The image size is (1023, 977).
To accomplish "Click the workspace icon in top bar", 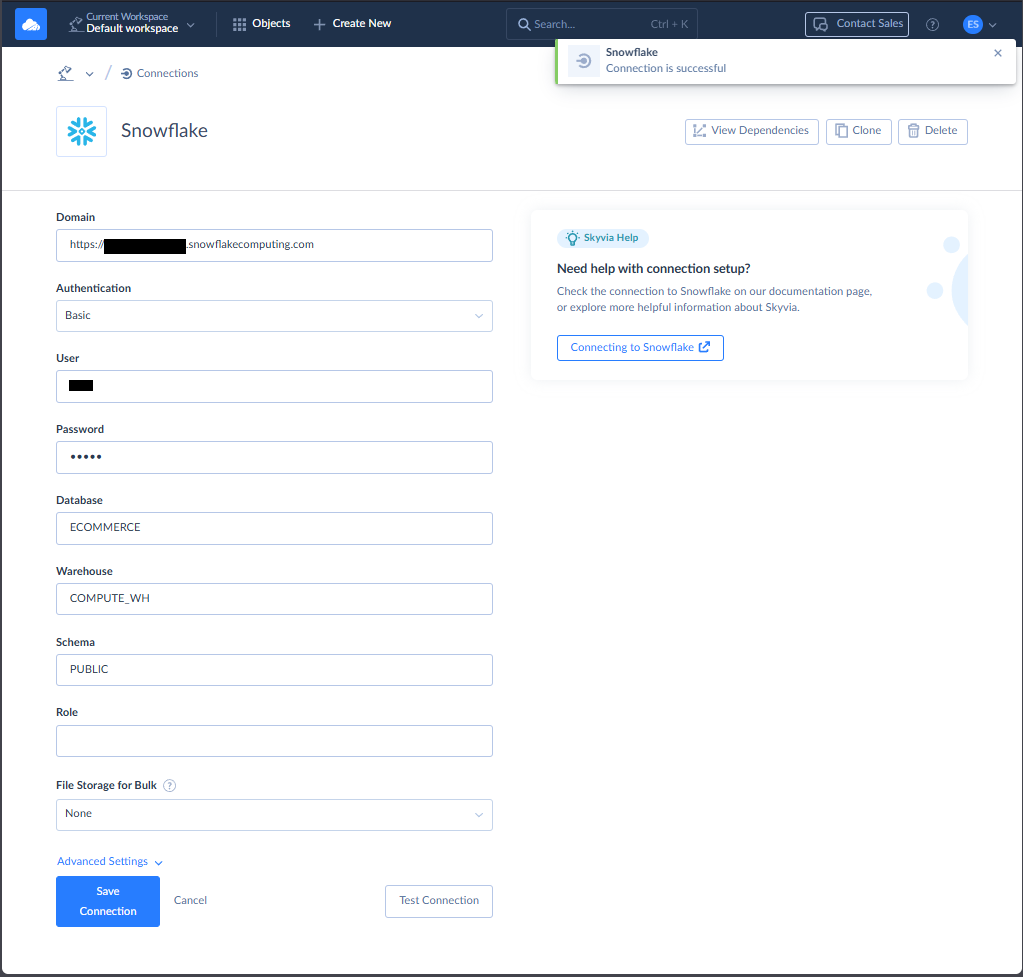I will click(76, 25).
